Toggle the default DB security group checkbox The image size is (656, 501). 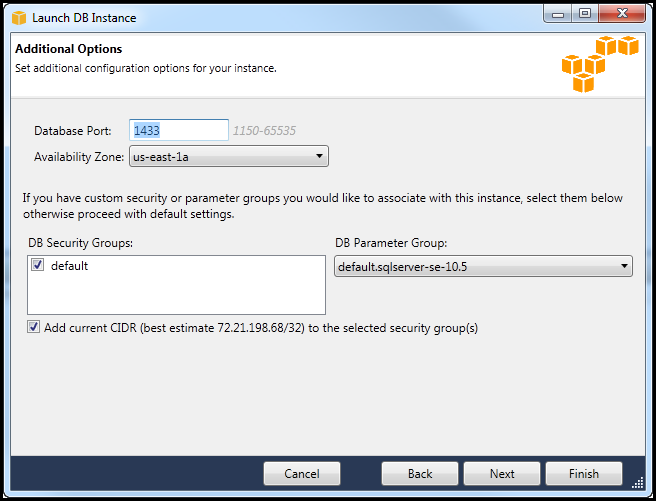coord(38,266)
